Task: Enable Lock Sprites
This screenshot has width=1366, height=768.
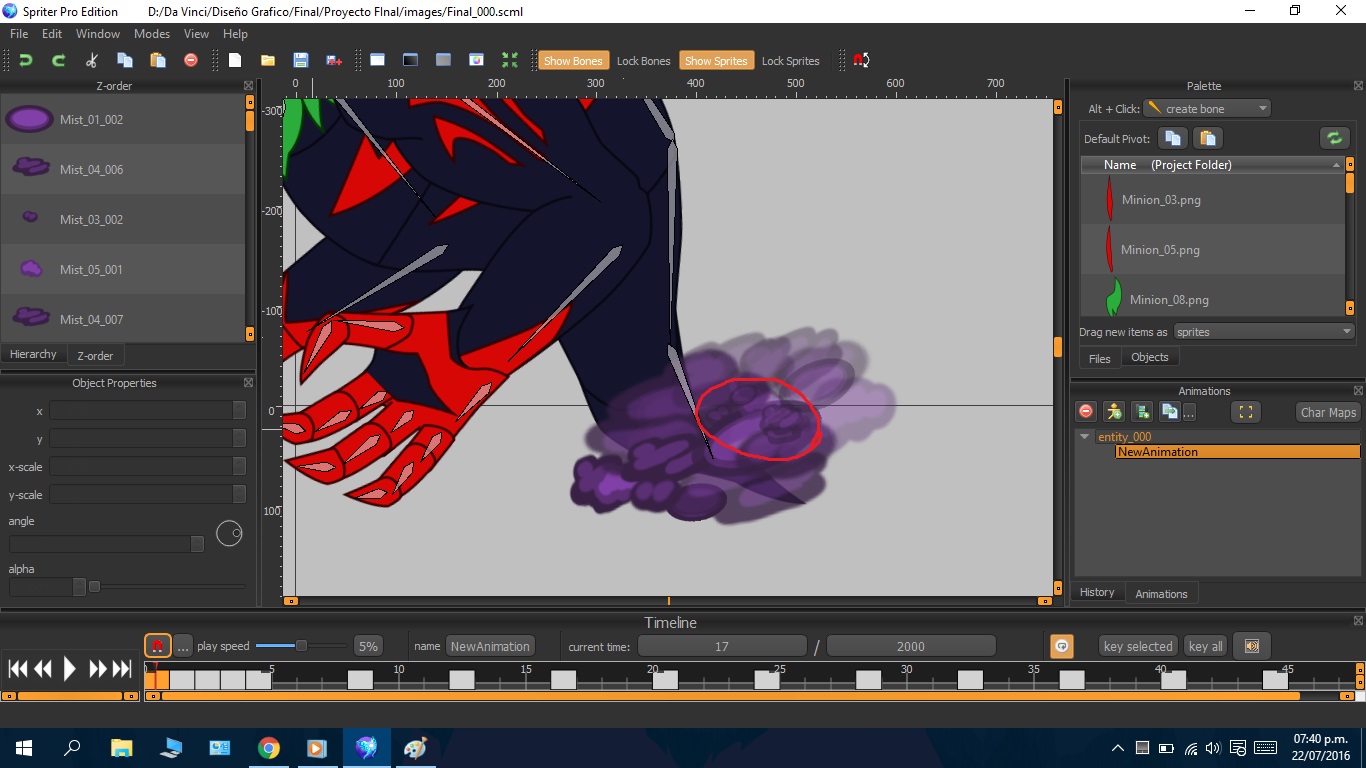Action: point(790,60)
